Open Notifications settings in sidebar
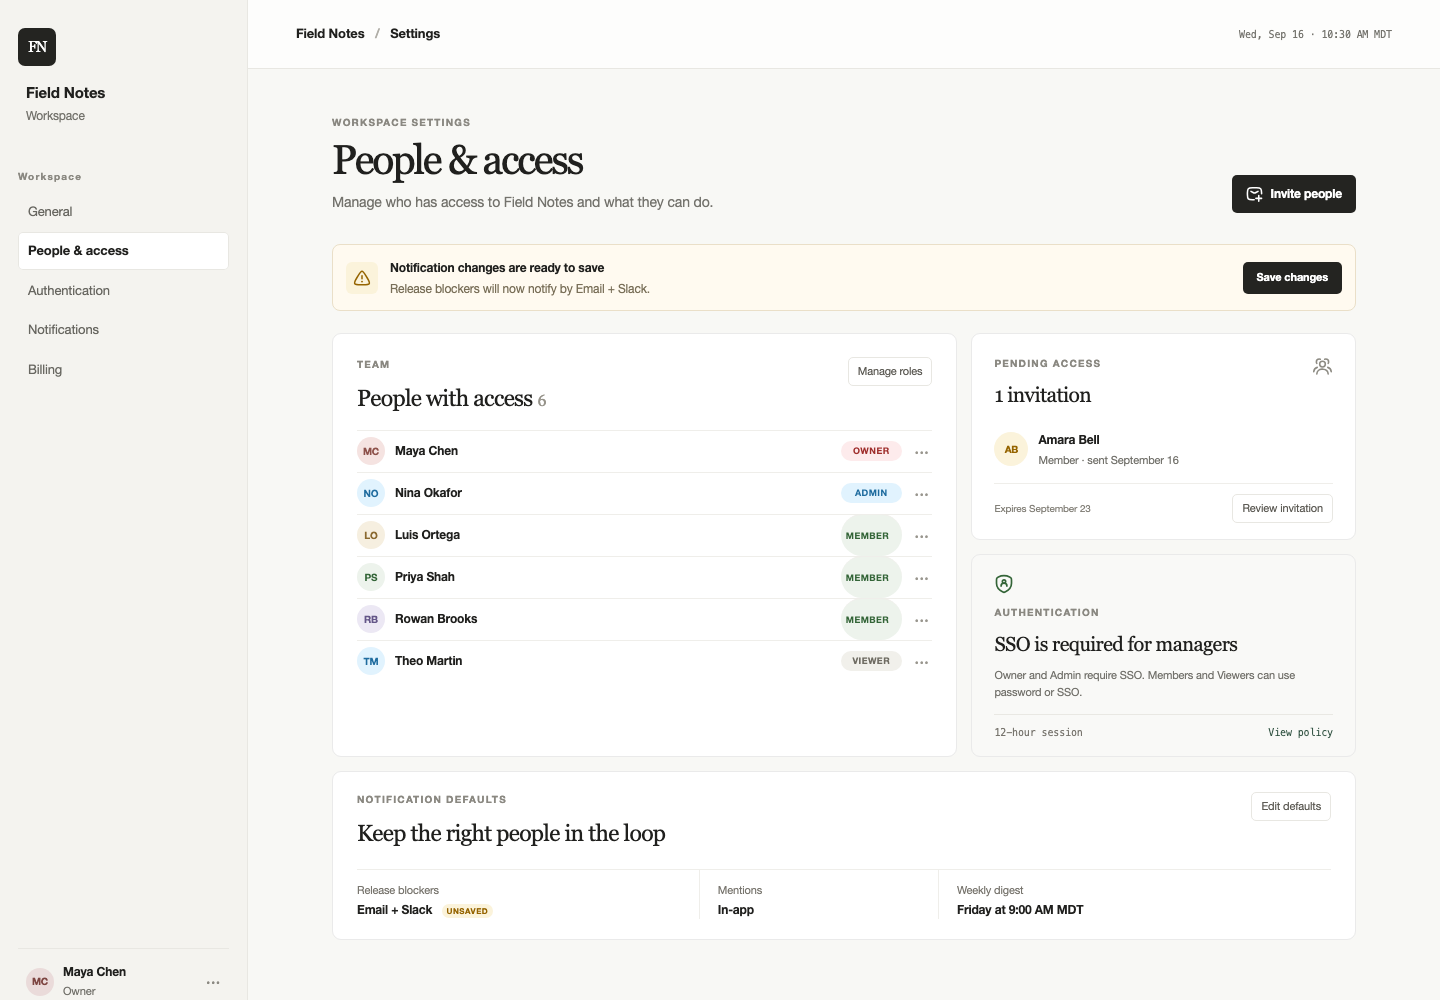 pyautogui.click(x=123, y=330)
